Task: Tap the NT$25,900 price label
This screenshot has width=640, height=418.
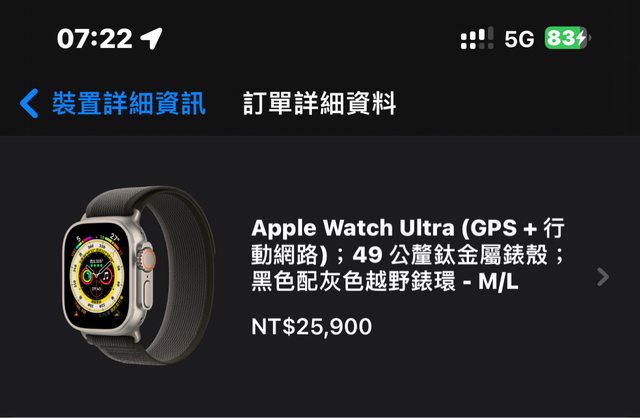Action: (311, 326)
